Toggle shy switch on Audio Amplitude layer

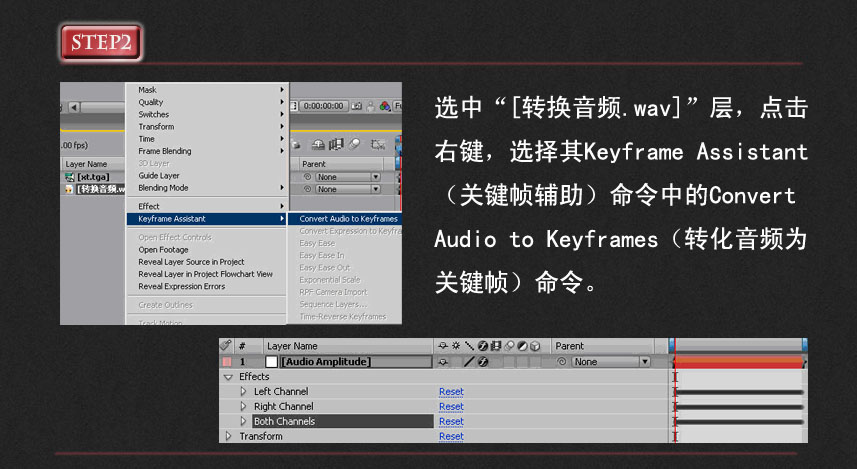click(x=443, y=361)
